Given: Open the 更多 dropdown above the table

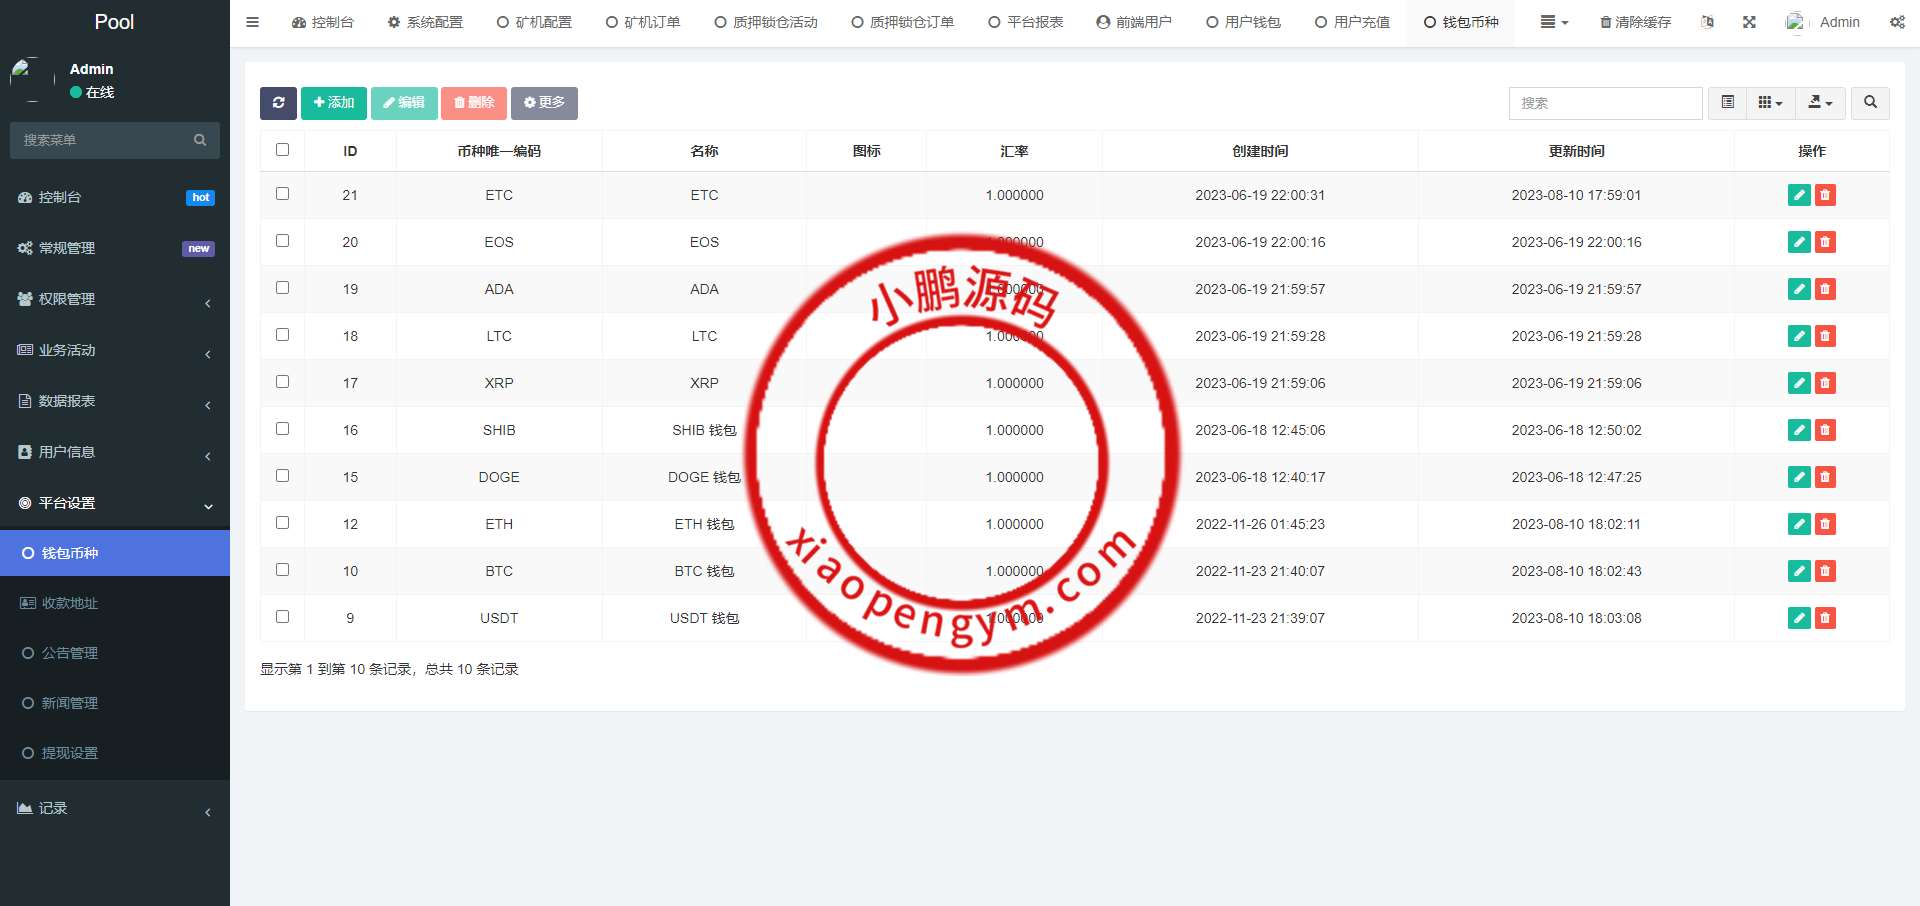Looking at the screenshot, I should (x=544, y=103).
